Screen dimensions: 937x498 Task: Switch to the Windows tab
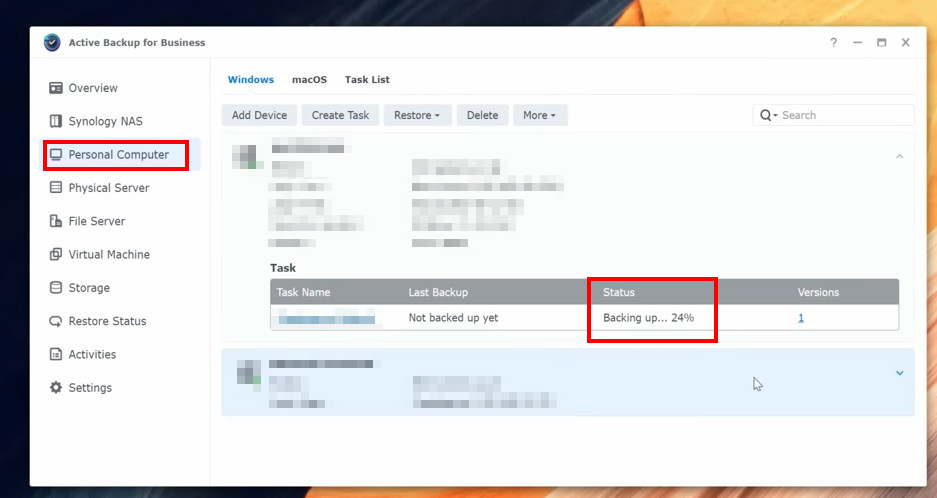(x=251, y=80)
